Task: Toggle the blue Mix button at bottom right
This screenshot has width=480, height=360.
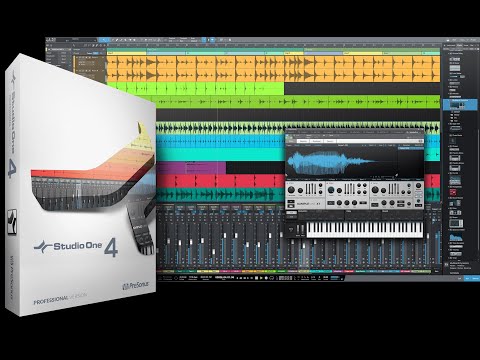Action: tap(468, 278)
